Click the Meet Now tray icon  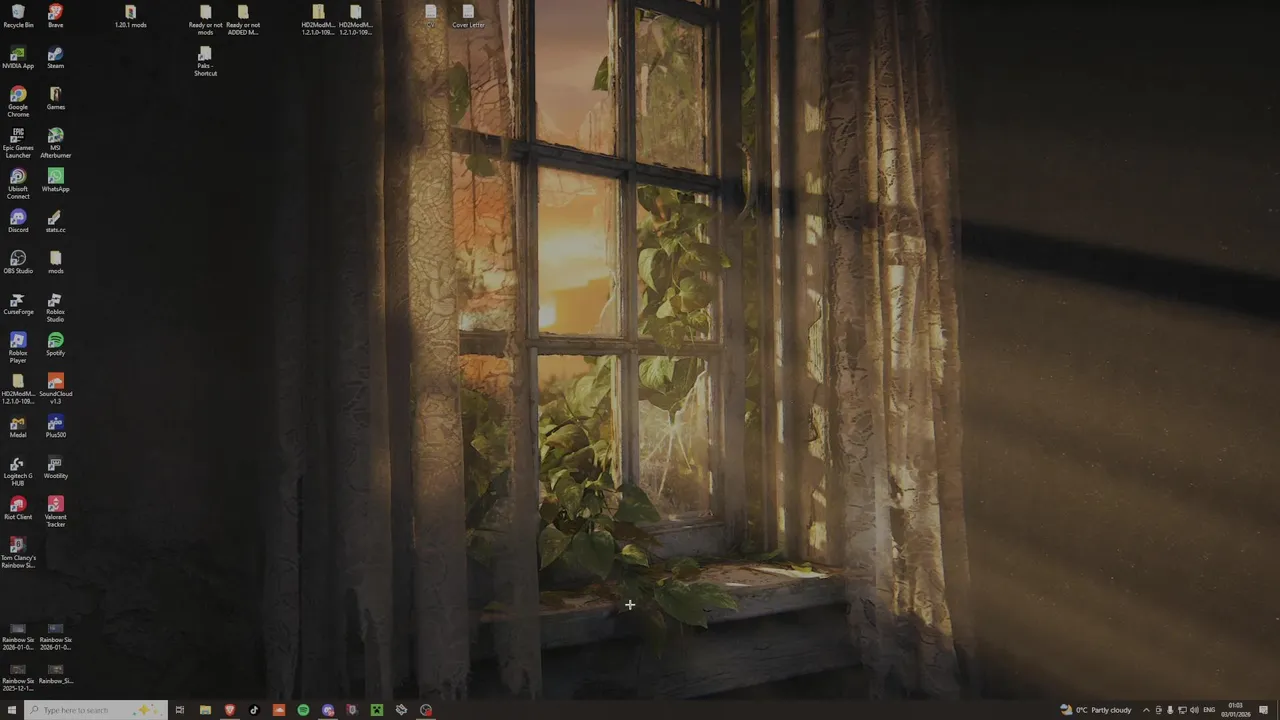[x=1158, y=710]
